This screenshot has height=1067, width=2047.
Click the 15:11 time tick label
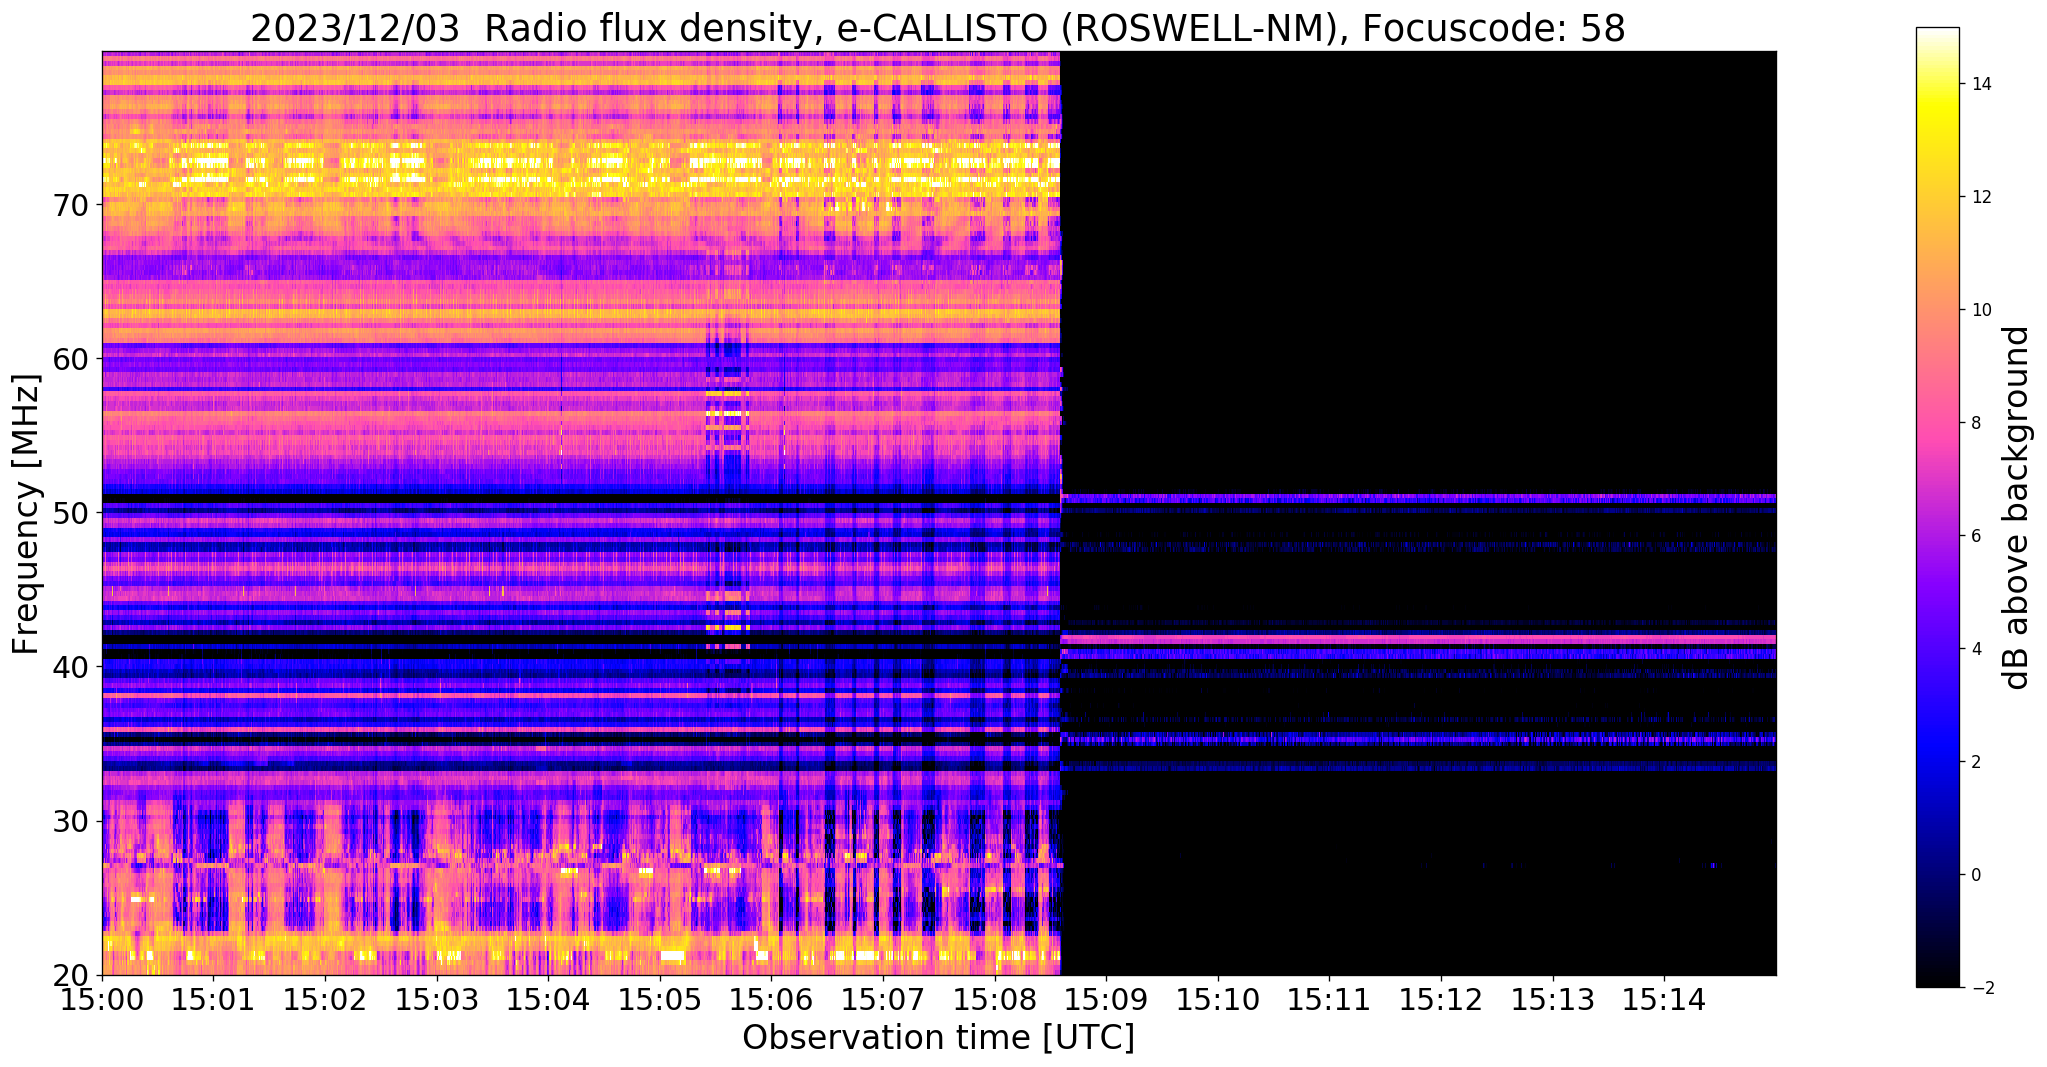pos(1329,999)
